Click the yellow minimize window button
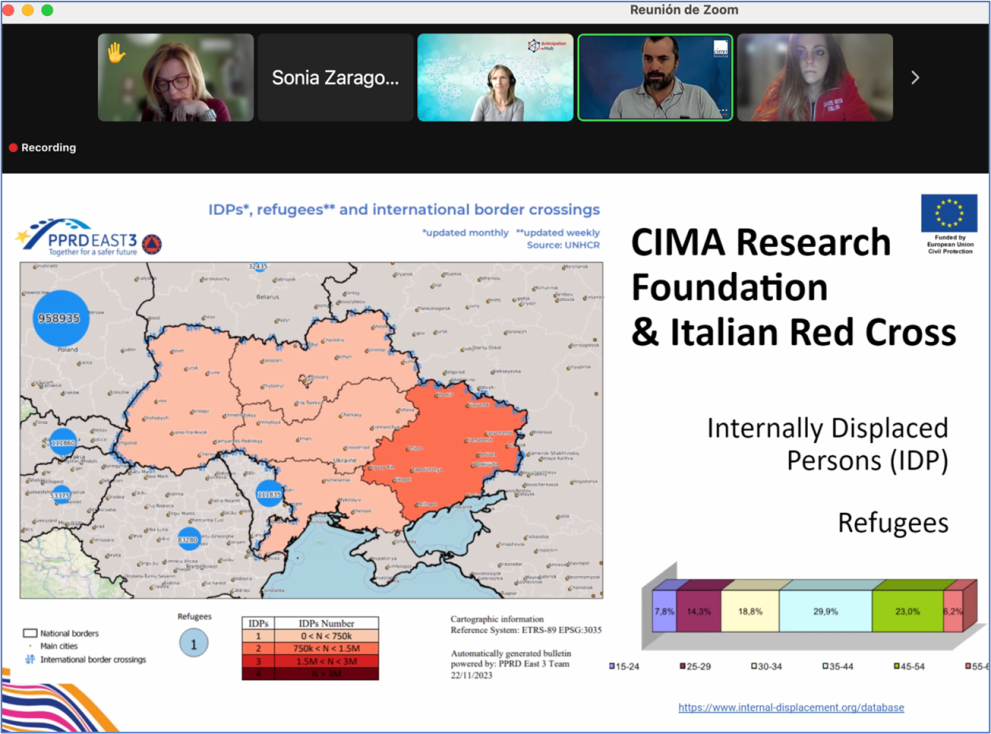 [28, 10]
